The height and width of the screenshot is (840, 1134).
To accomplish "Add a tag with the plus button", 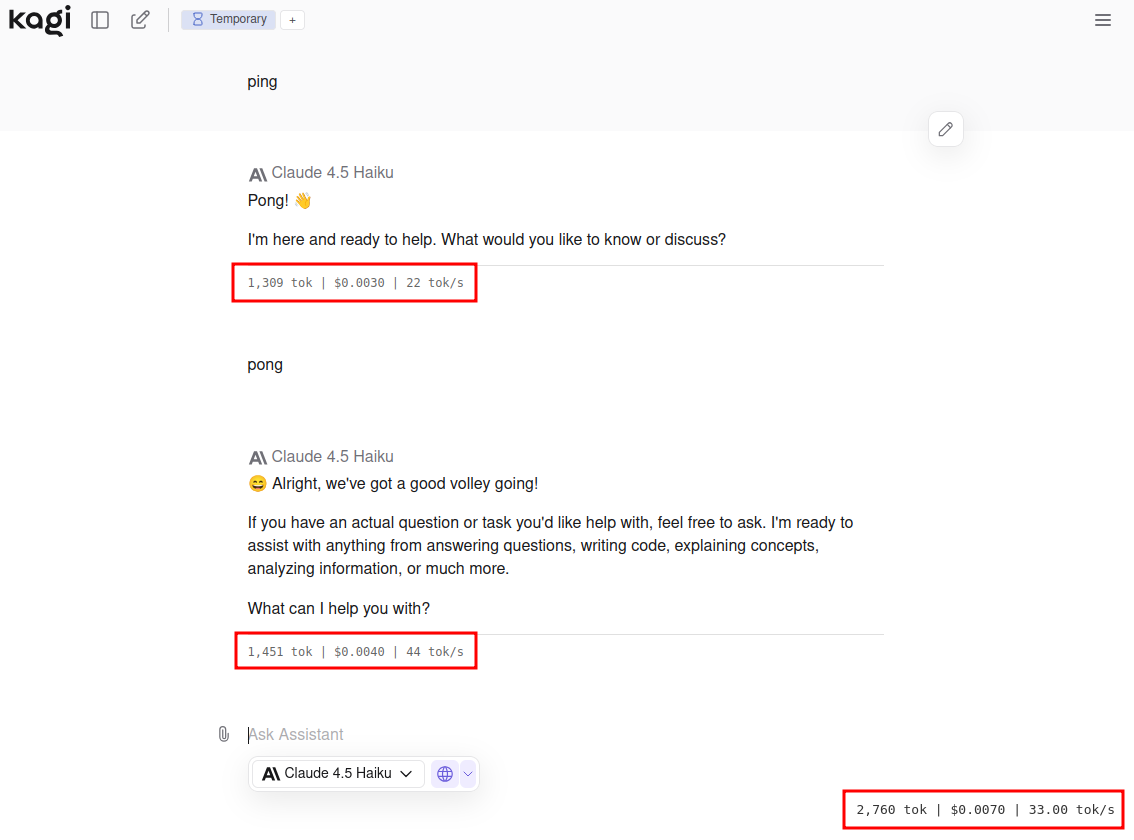I will tap(292, 20).
